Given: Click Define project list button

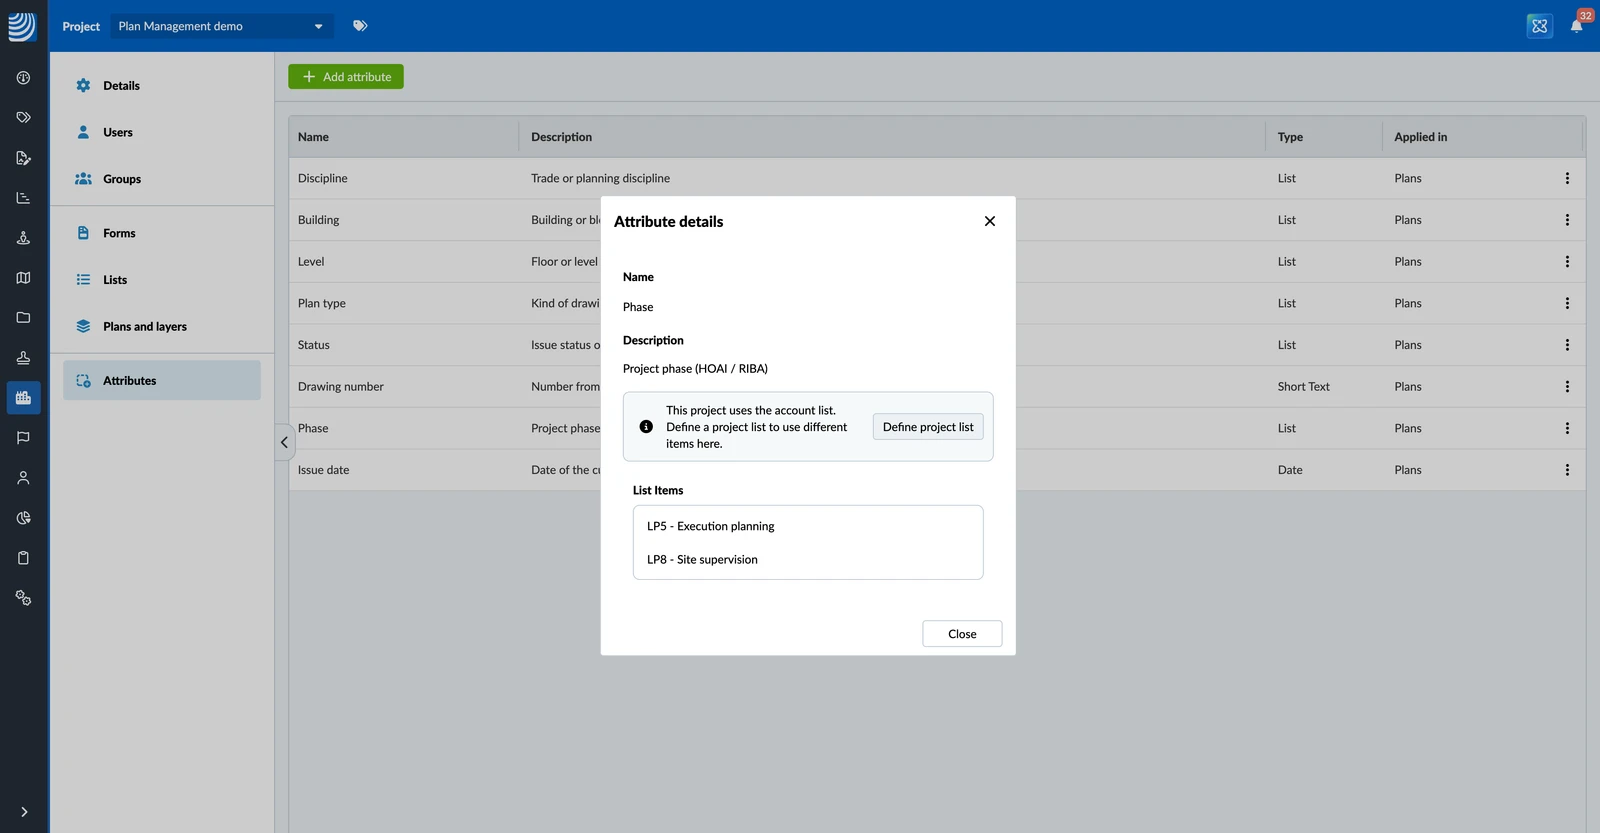Looking at the screenshot, I should pyautogui.click(x=928, y=427).
